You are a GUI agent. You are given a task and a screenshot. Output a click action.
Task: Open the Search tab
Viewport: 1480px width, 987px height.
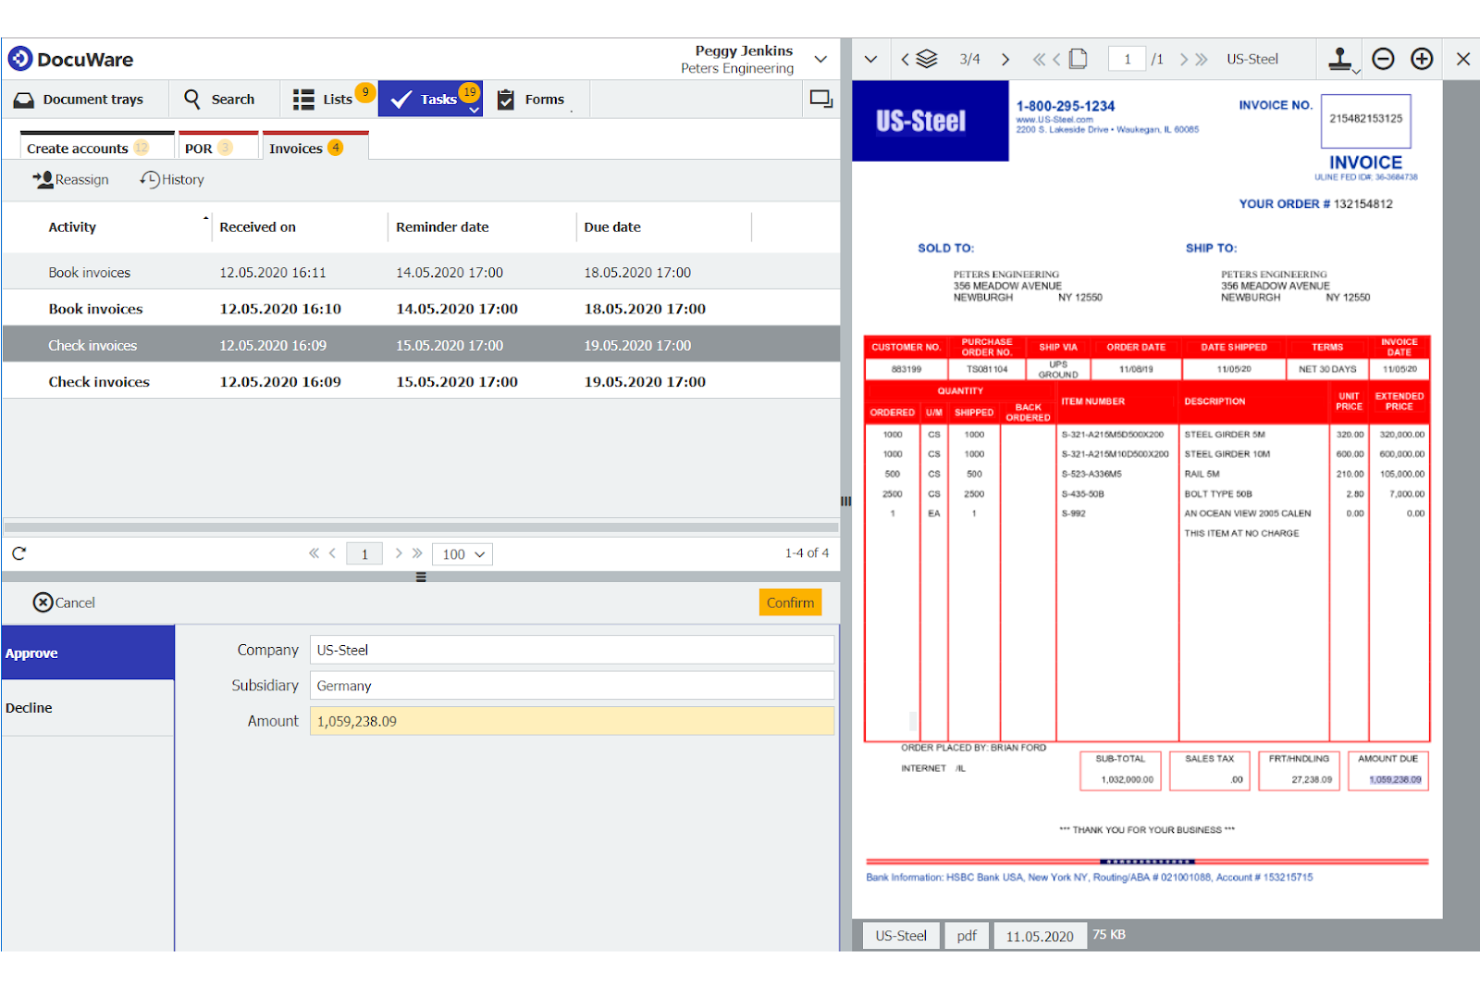(x=220, y=99)
